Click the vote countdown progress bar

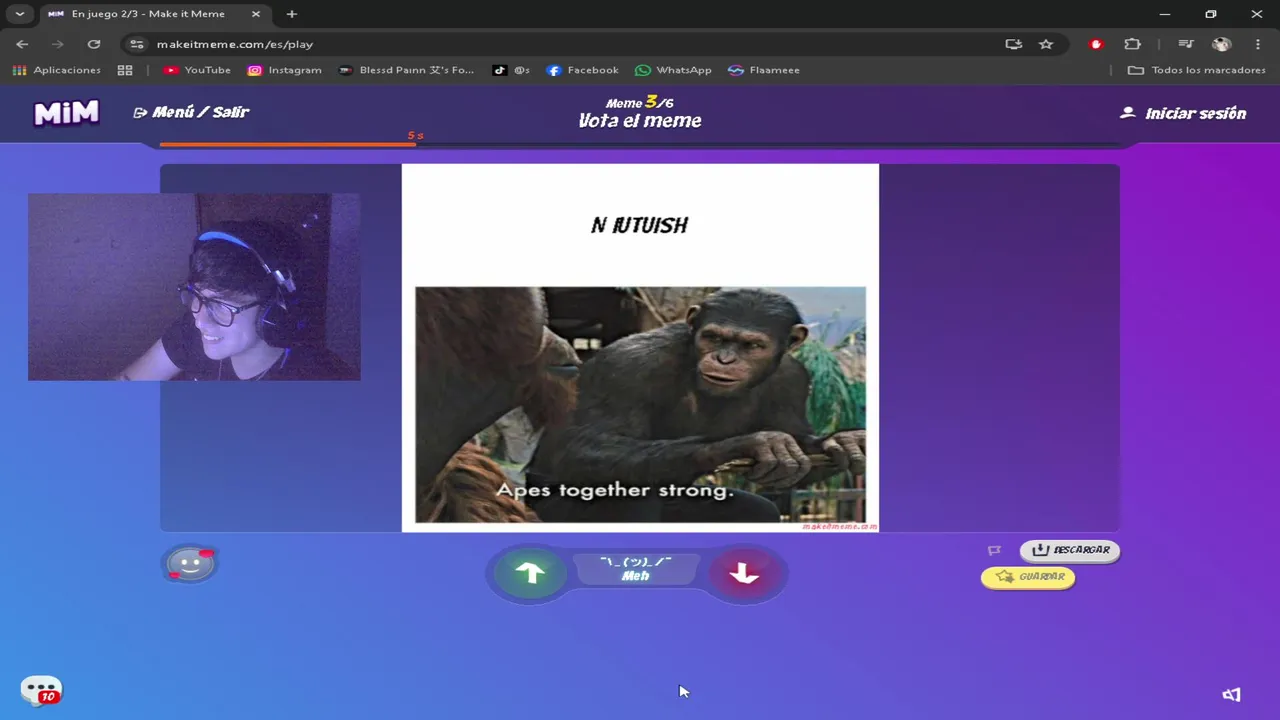click(640, 145)
